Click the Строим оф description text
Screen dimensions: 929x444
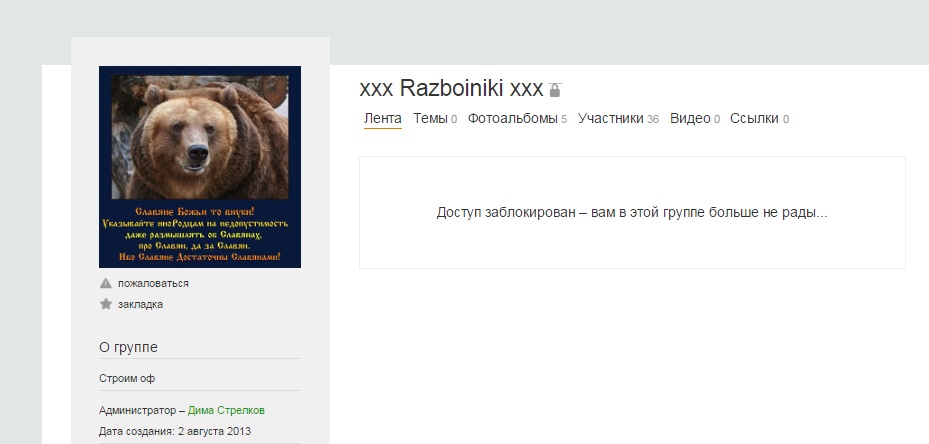[127, 378]
